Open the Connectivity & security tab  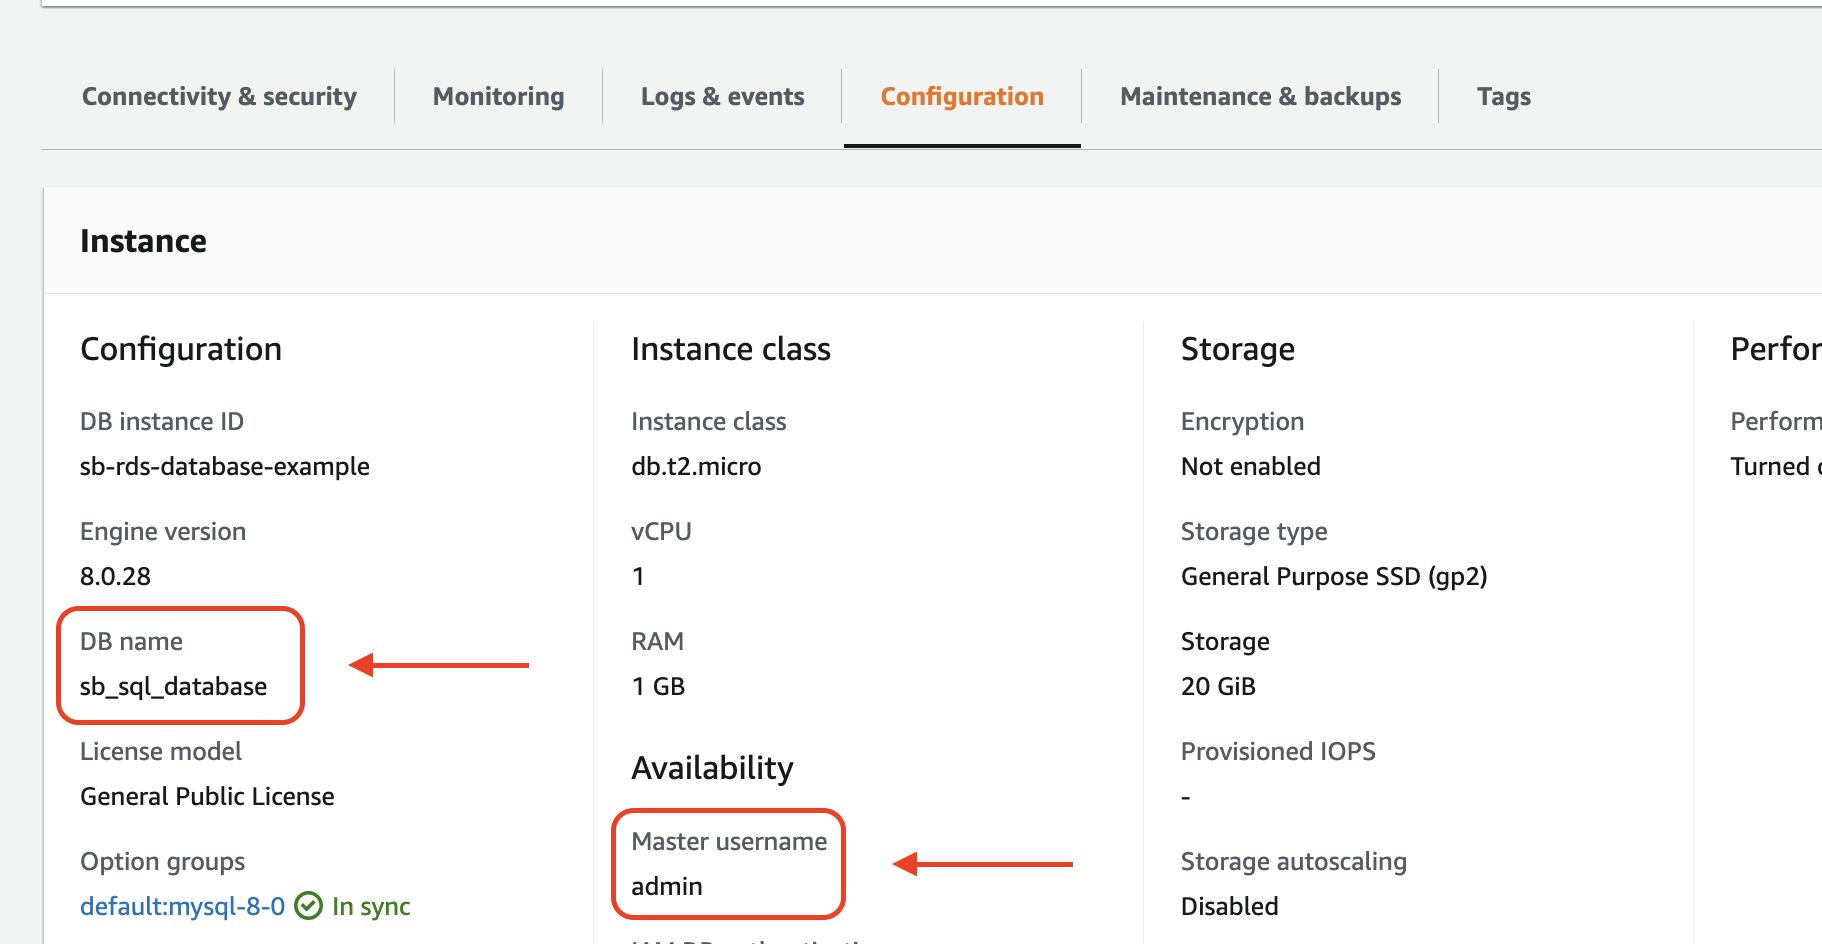click(219, 97)
